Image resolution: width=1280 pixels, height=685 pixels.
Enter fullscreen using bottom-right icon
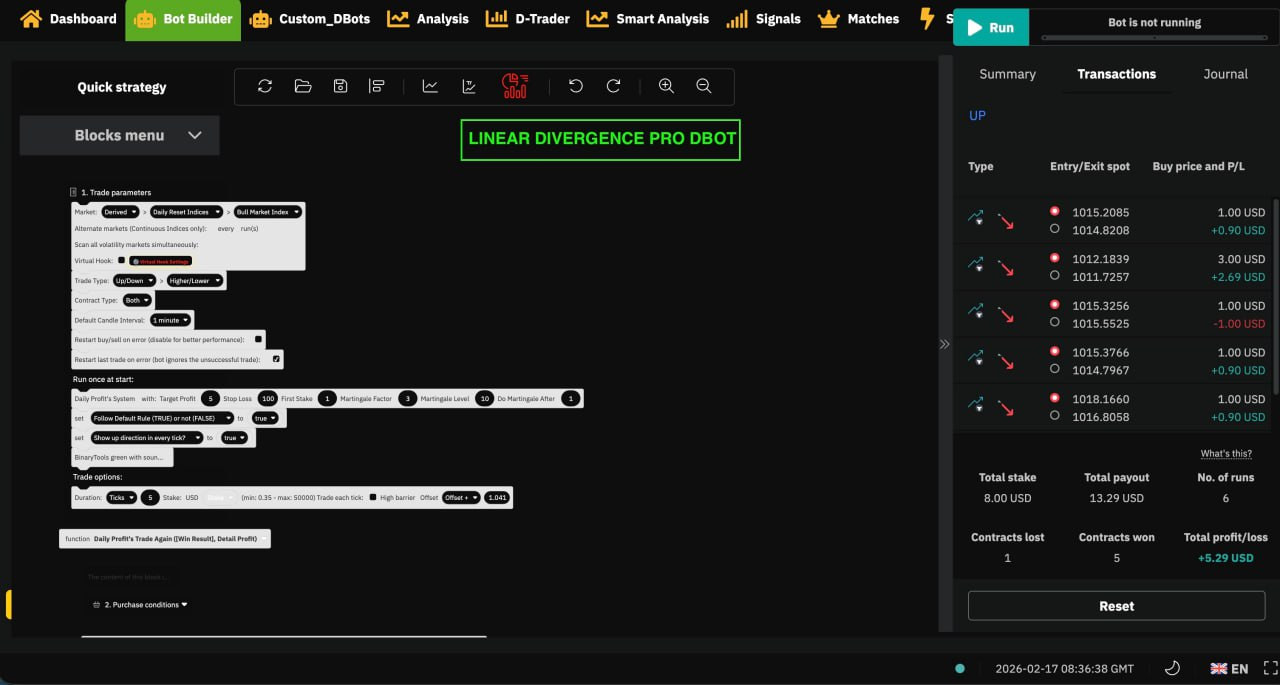point(1270,668)
